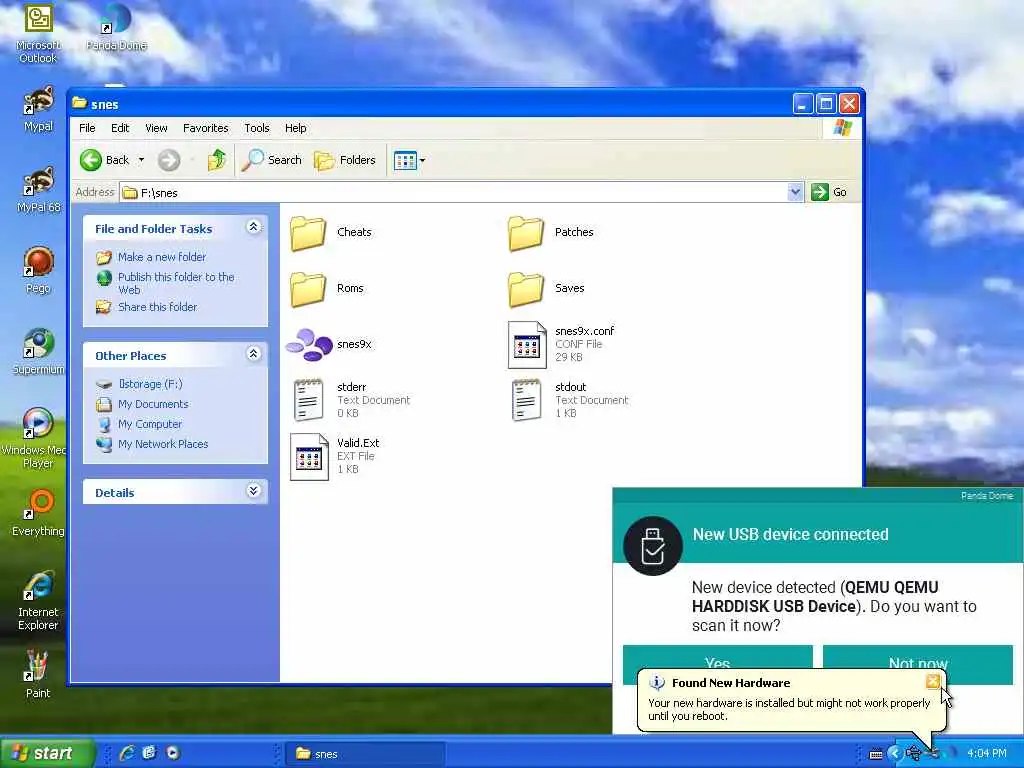Open the Favorites menu

coord(206,128)
